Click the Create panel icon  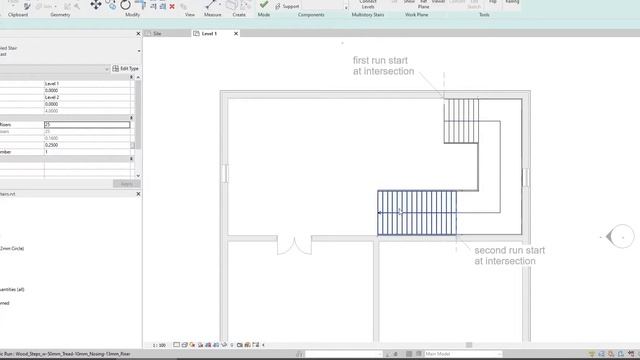click(232, 5)
